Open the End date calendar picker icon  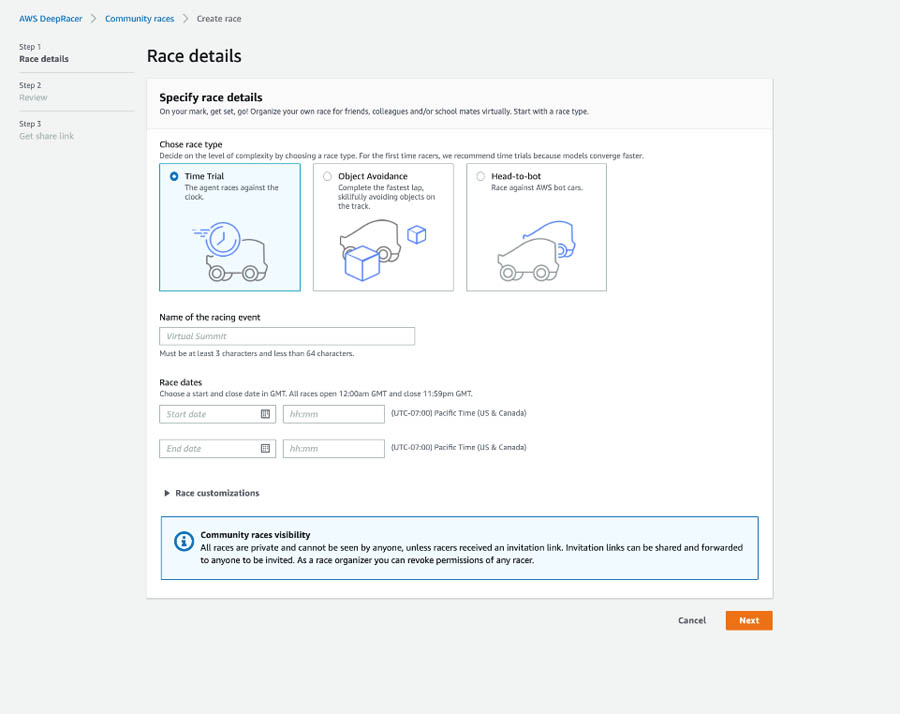[265, 448]
